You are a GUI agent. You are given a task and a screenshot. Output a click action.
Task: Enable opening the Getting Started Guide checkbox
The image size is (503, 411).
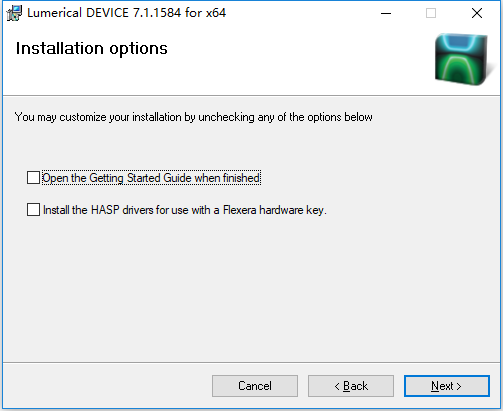[33, 178]
